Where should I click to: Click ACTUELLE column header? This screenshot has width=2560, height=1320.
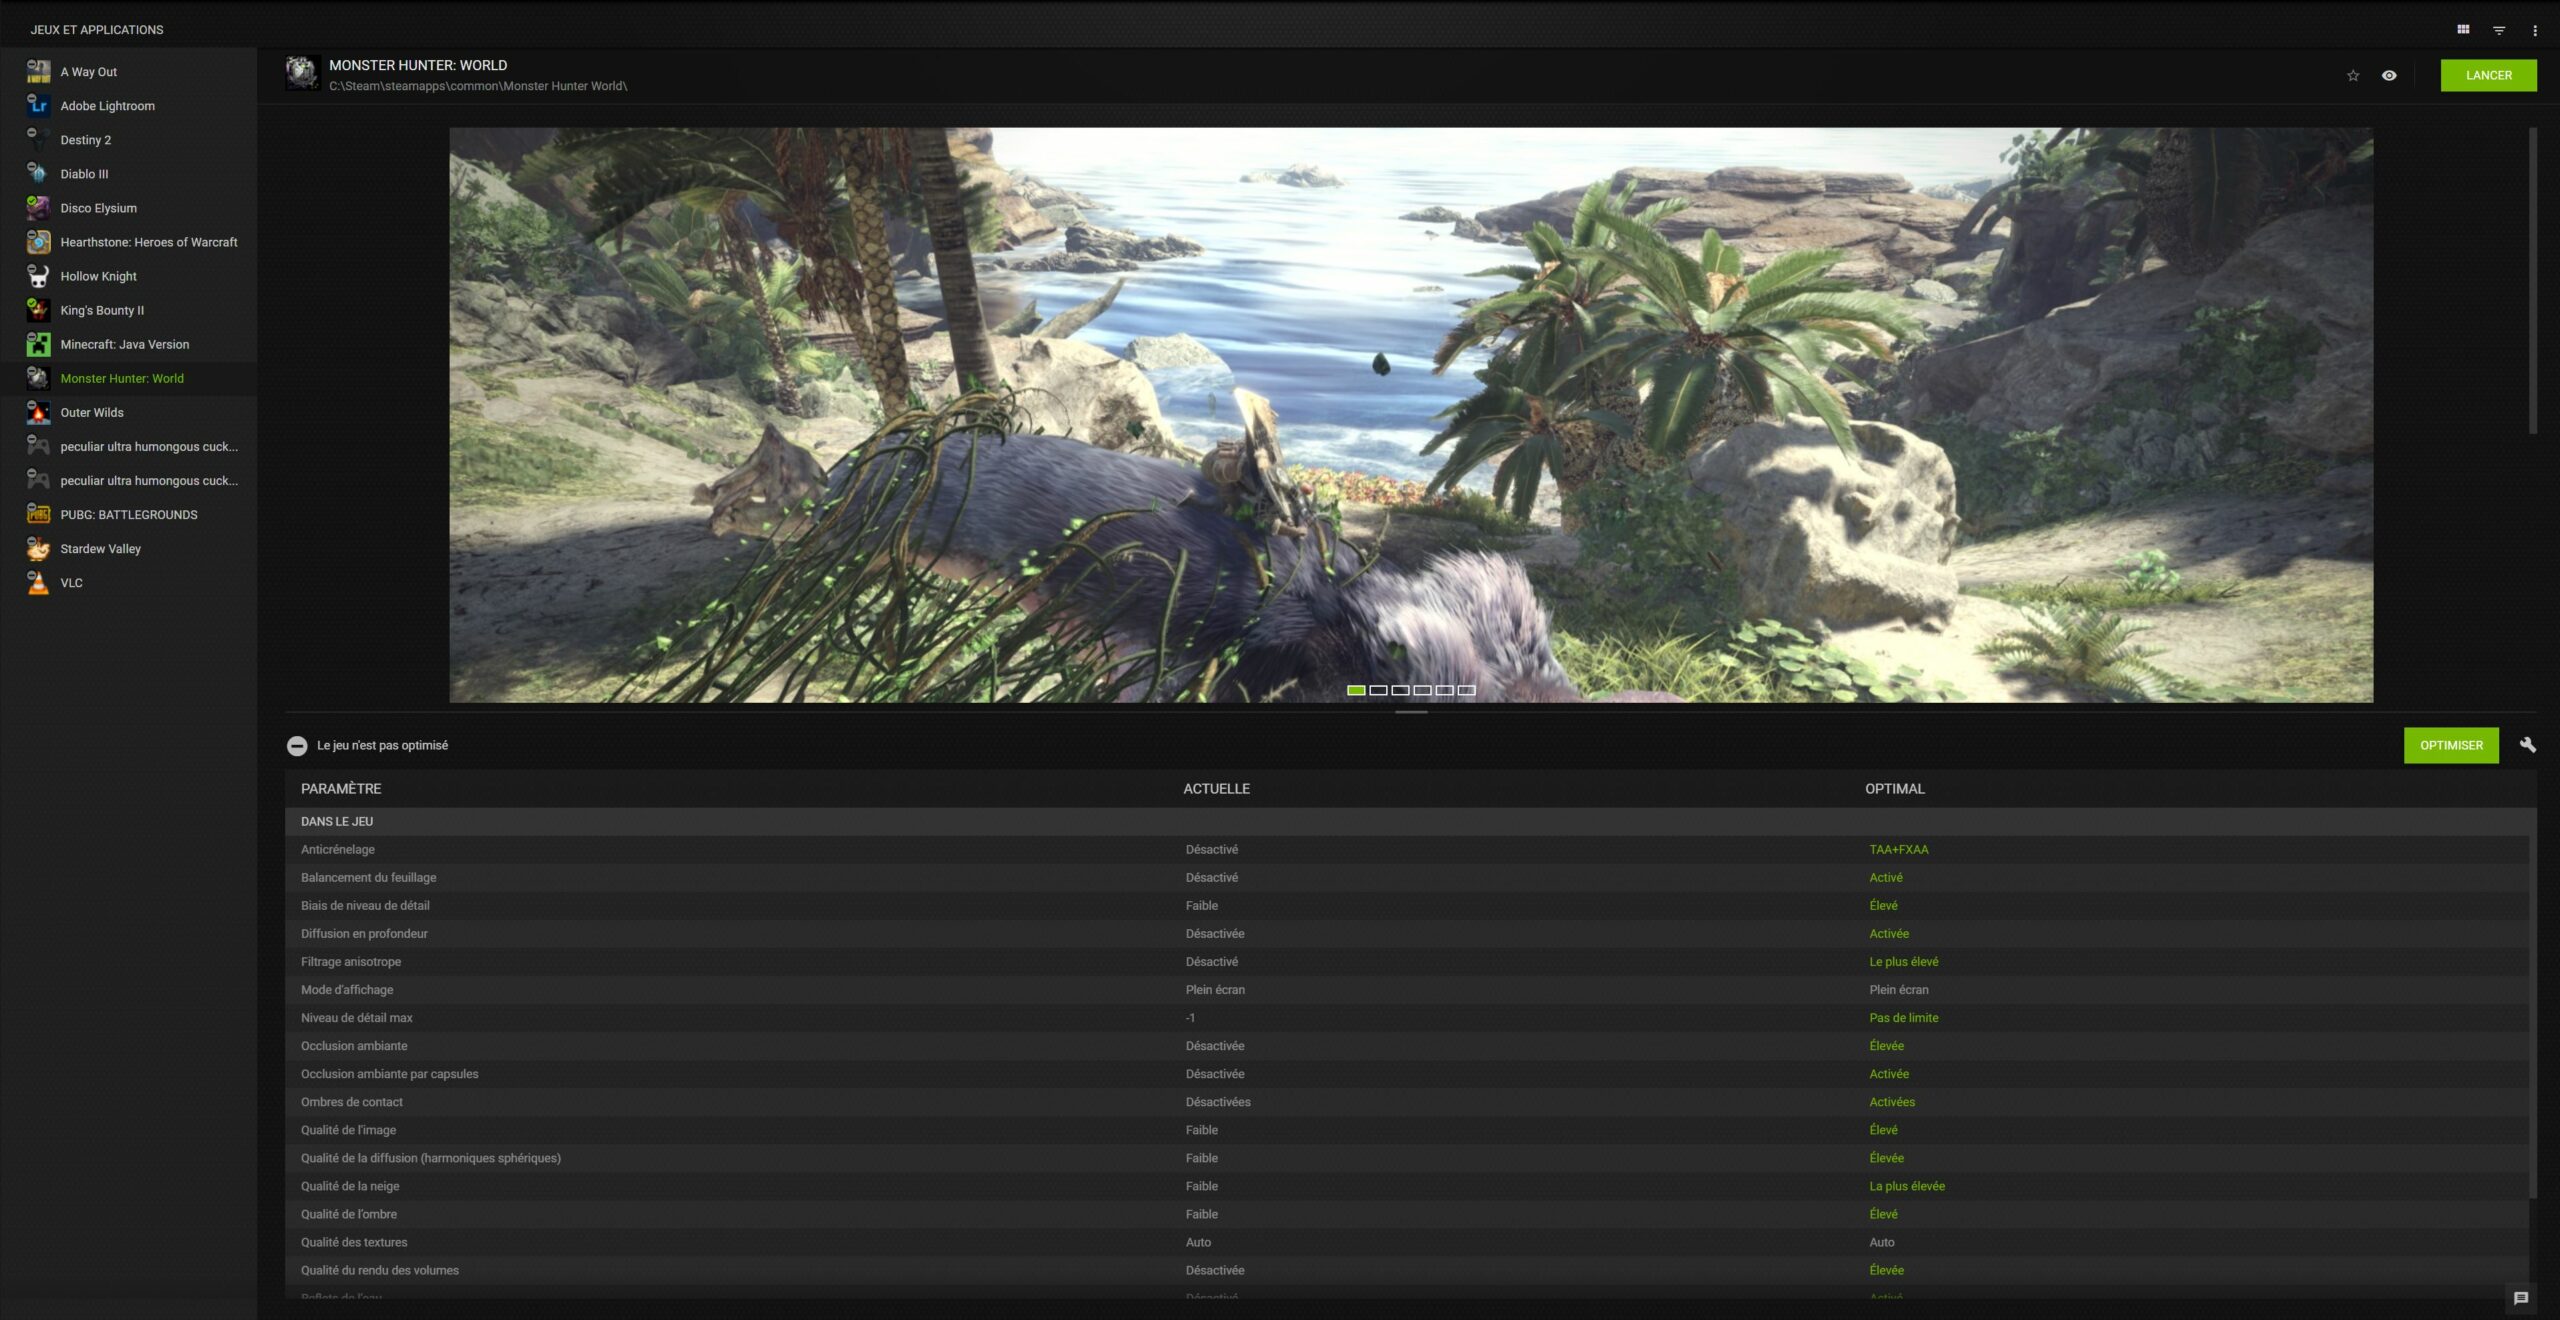(1216, 788)
